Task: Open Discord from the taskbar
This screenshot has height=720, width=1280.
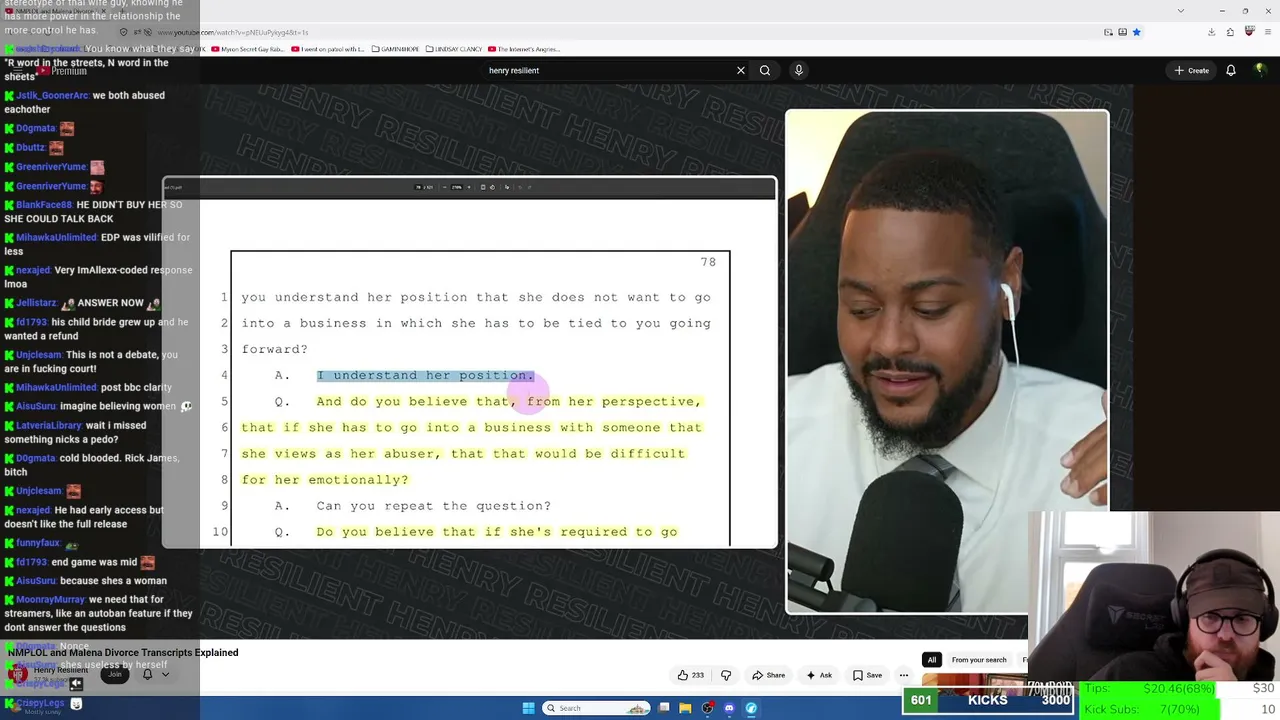Action: pos(729,708)
